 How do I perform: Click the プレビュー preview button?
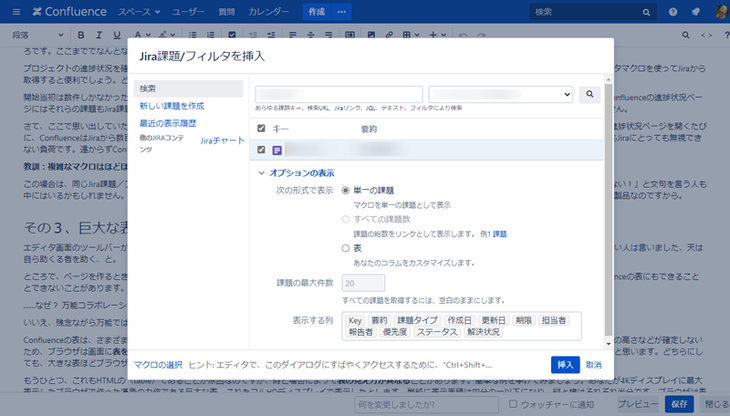tap(637, 404)
